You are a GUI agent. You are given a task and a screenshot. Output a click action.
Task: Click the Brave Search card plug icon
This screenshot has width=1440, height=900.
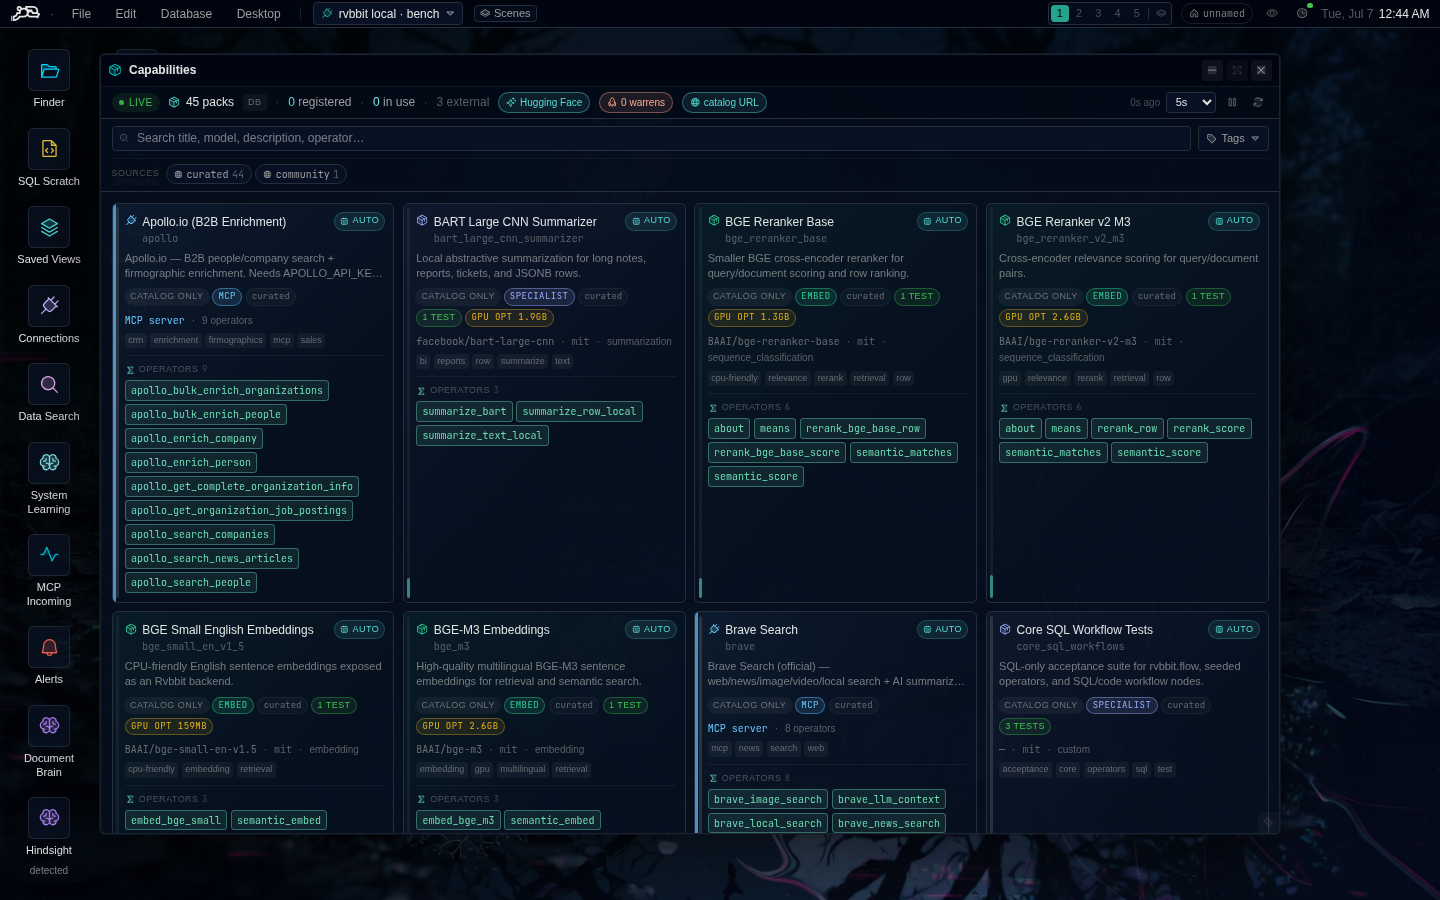(714, 629)
